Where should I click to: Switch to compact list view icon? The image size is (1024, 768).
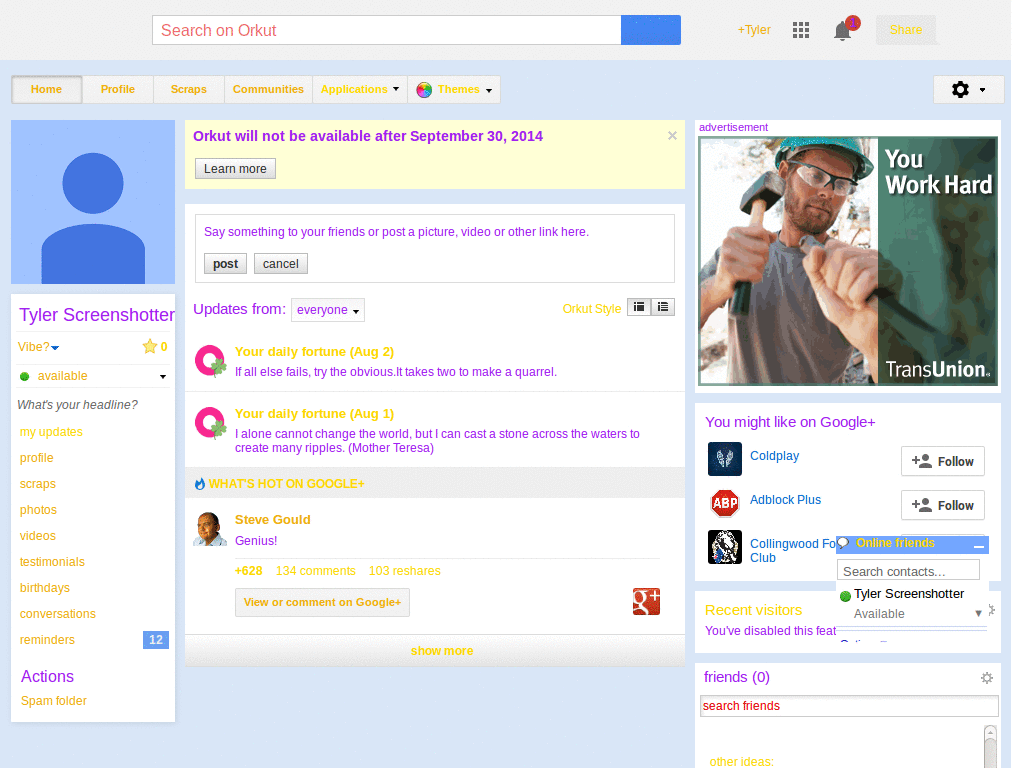tap(639, 307)
